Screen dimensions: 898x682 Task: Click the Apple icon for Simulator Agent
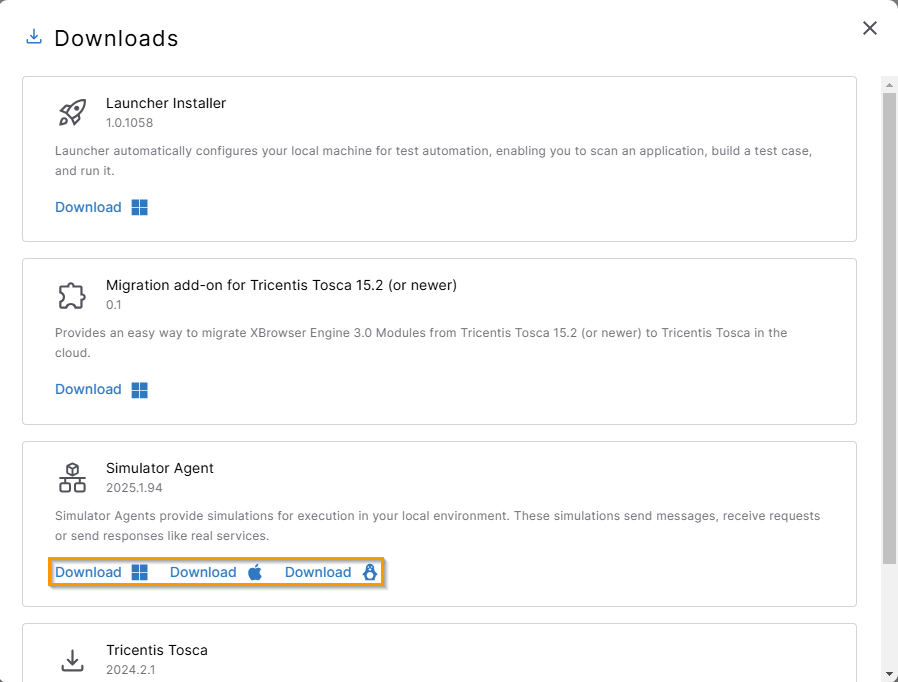pyautogui.click(x=255, y=572)
